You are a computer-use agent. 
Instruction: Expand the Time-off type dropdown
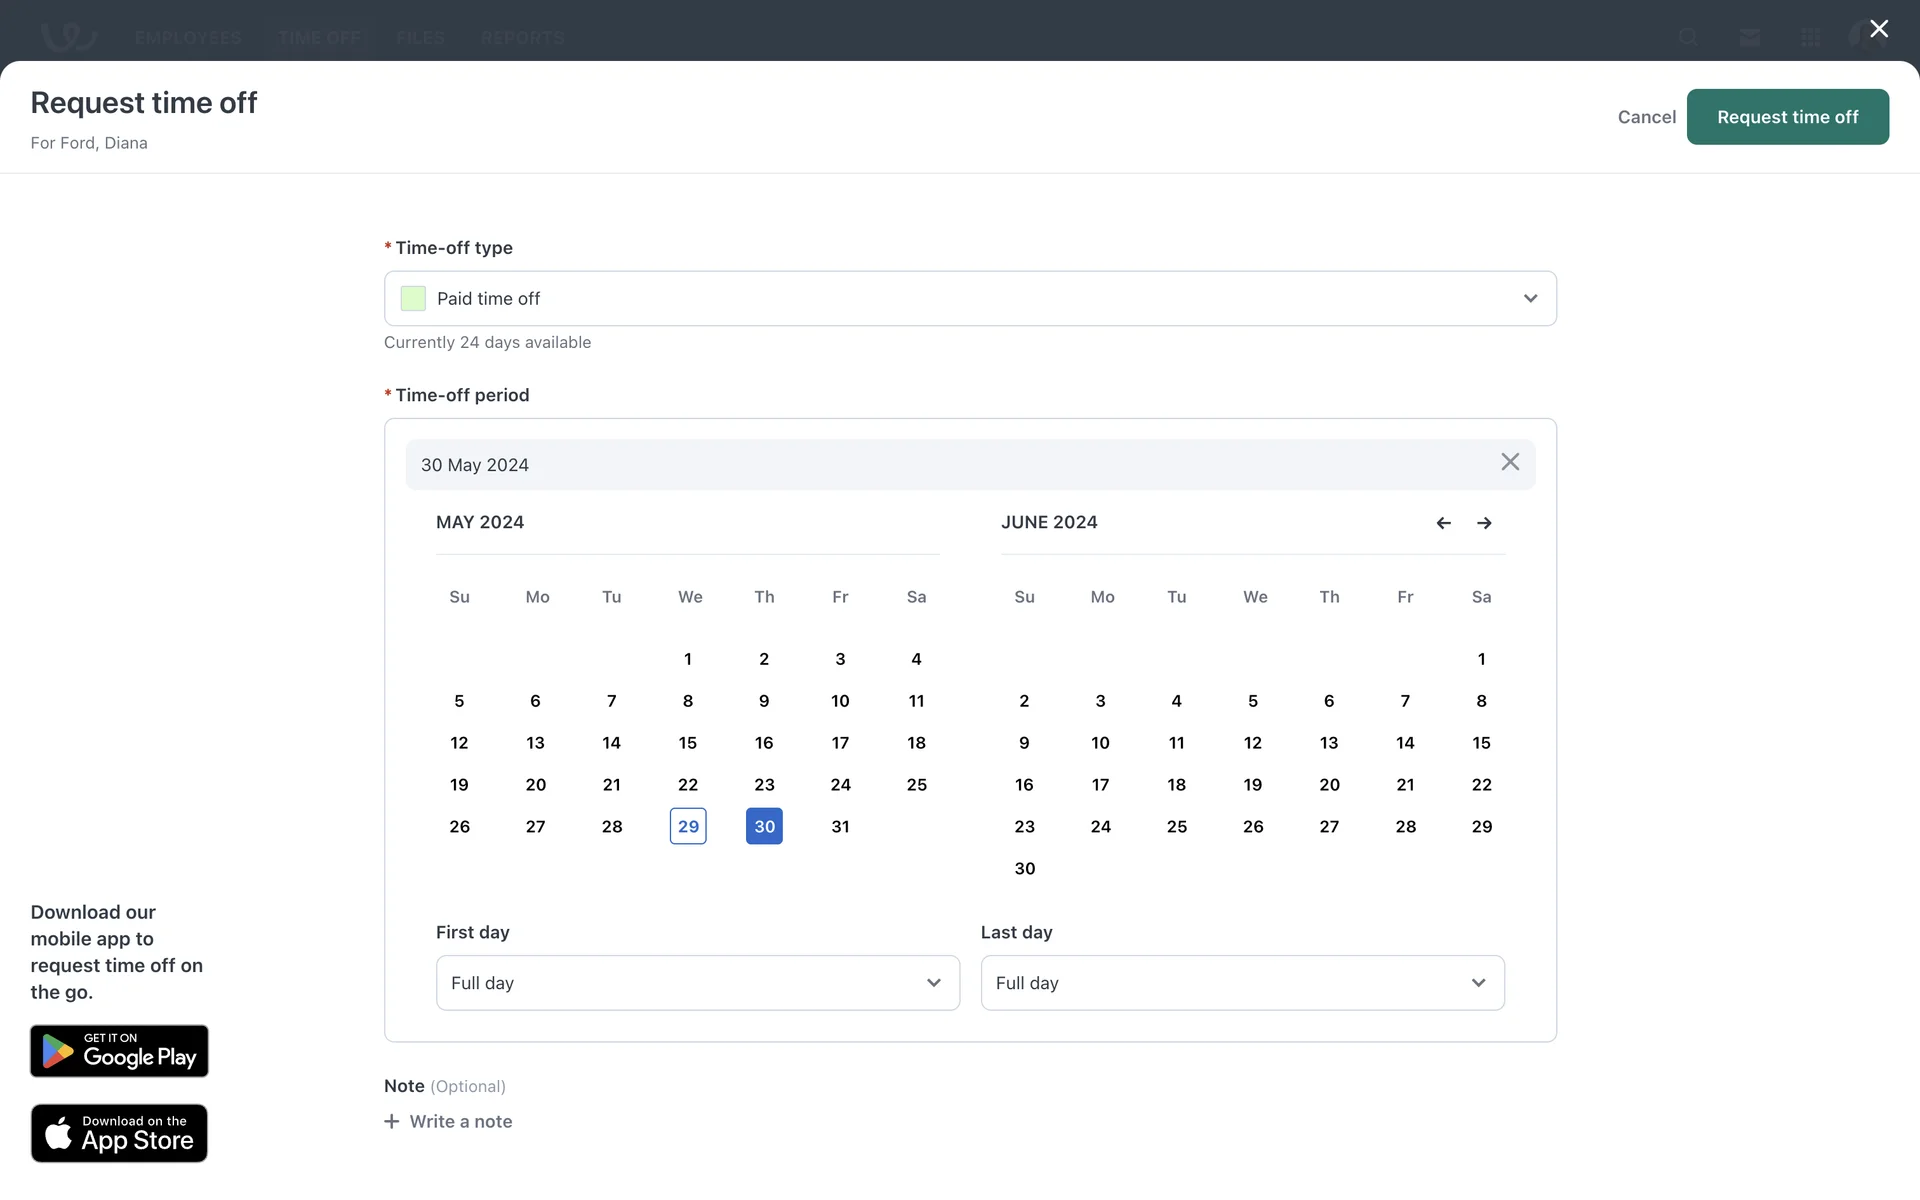(x=1530, y=298)
